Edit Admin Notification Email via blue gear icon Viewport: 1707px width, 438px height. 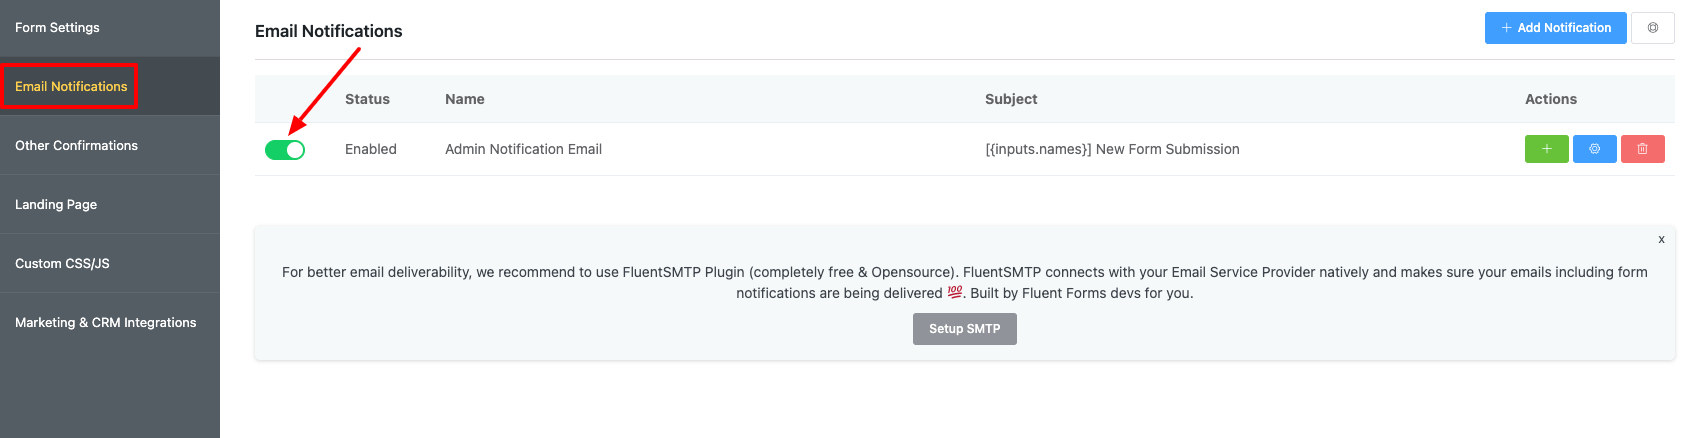[x=1594, y=149]
